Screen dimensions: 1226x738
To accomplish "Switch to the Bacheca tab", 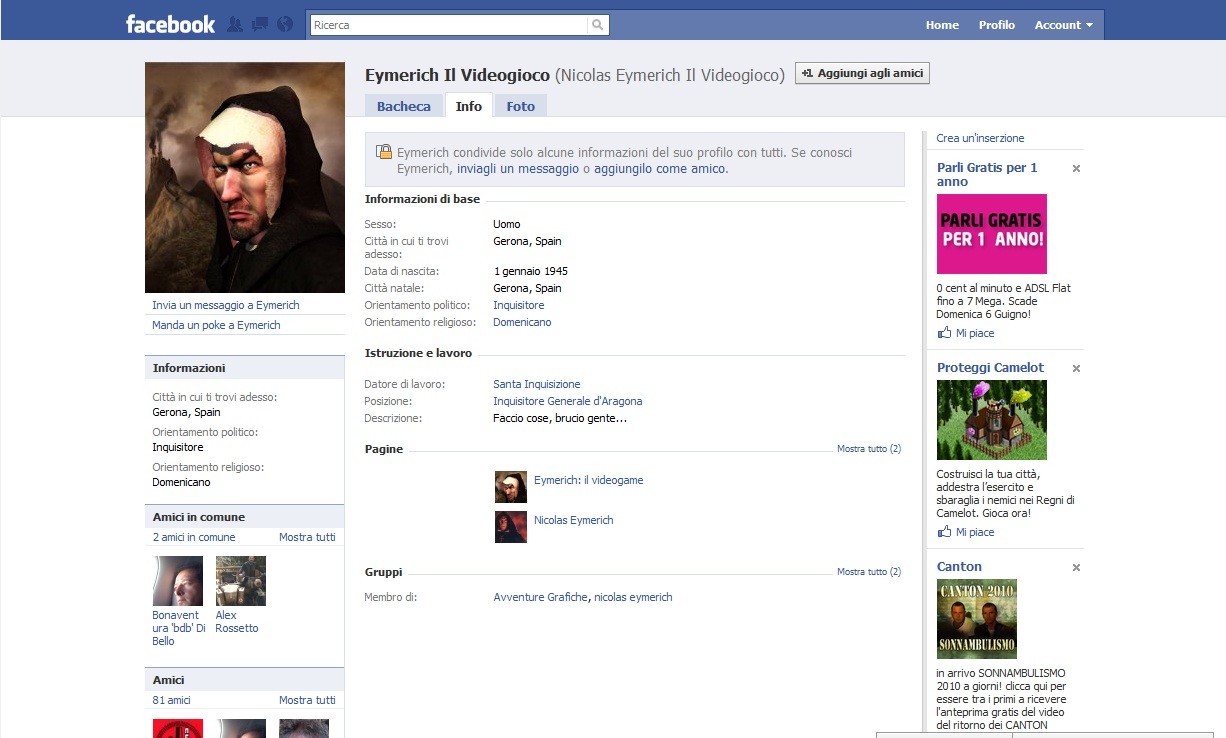I will (x=404, y=106).
